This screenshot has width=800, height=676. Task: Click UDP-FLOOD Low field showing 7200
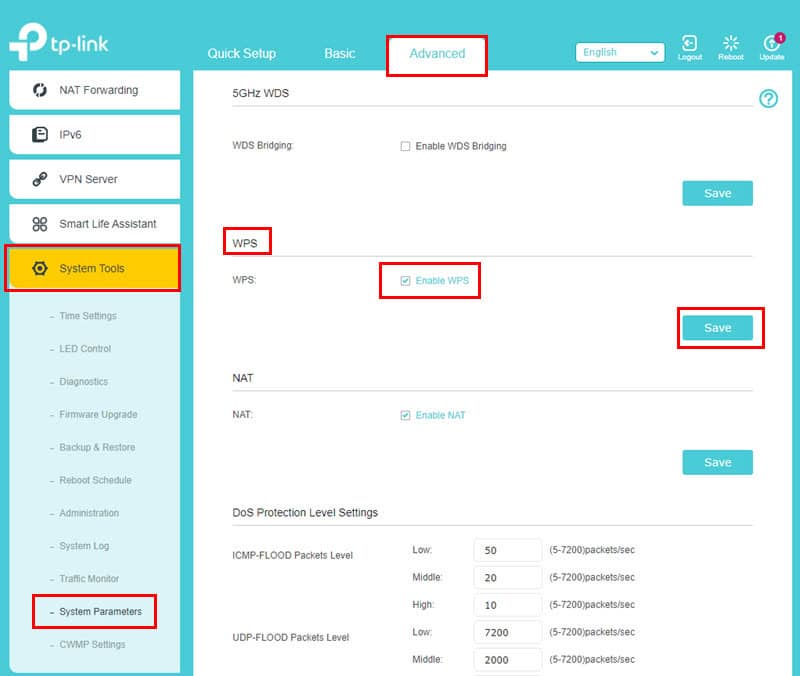(508, 633)
